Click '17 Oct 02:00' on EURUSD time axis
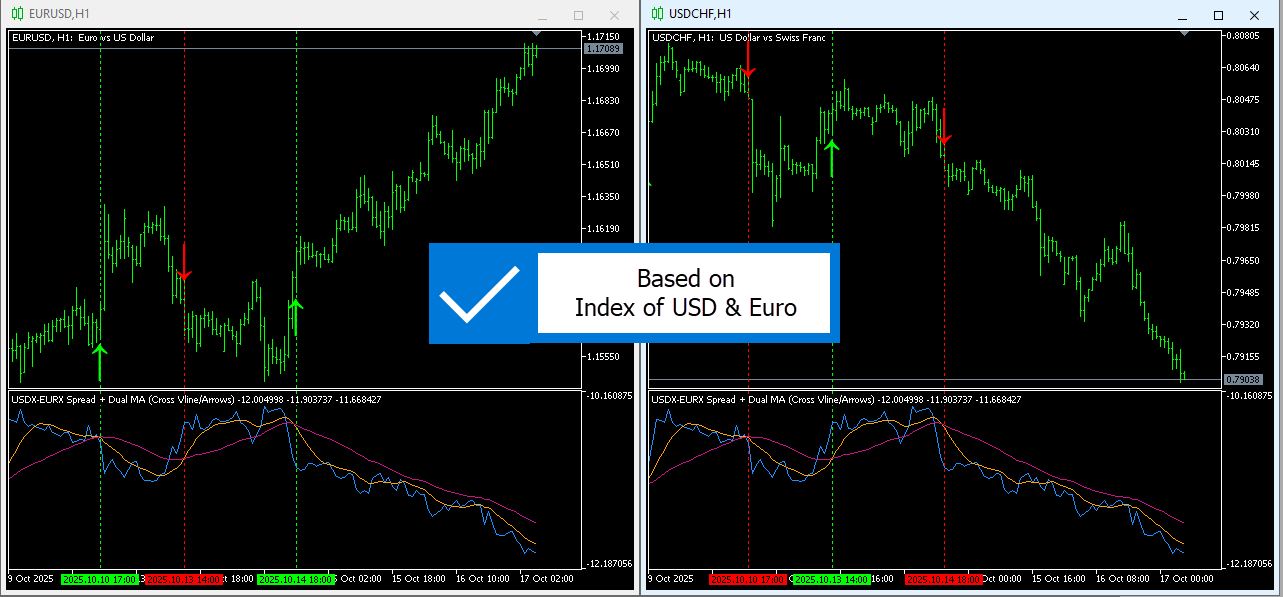 coord(548,579)
